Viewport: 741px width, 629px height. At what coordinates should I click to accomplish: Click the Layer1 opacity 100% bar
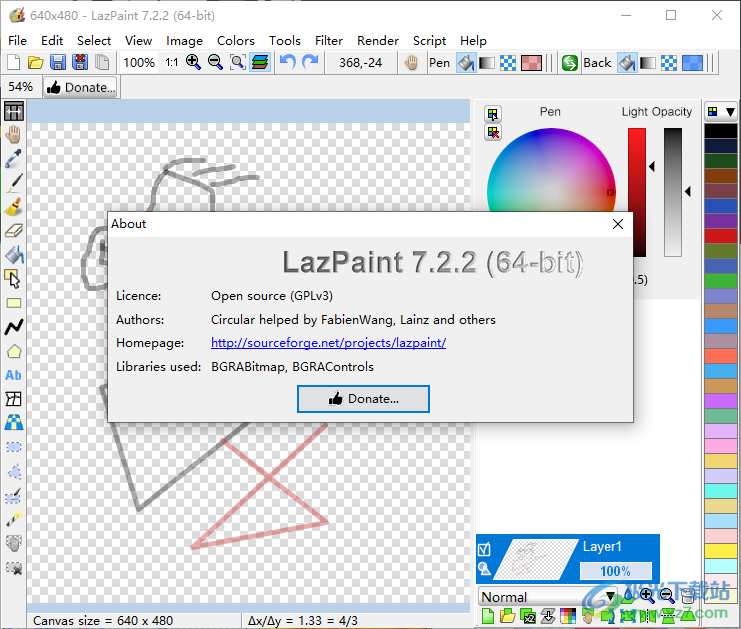pos(615,571)
